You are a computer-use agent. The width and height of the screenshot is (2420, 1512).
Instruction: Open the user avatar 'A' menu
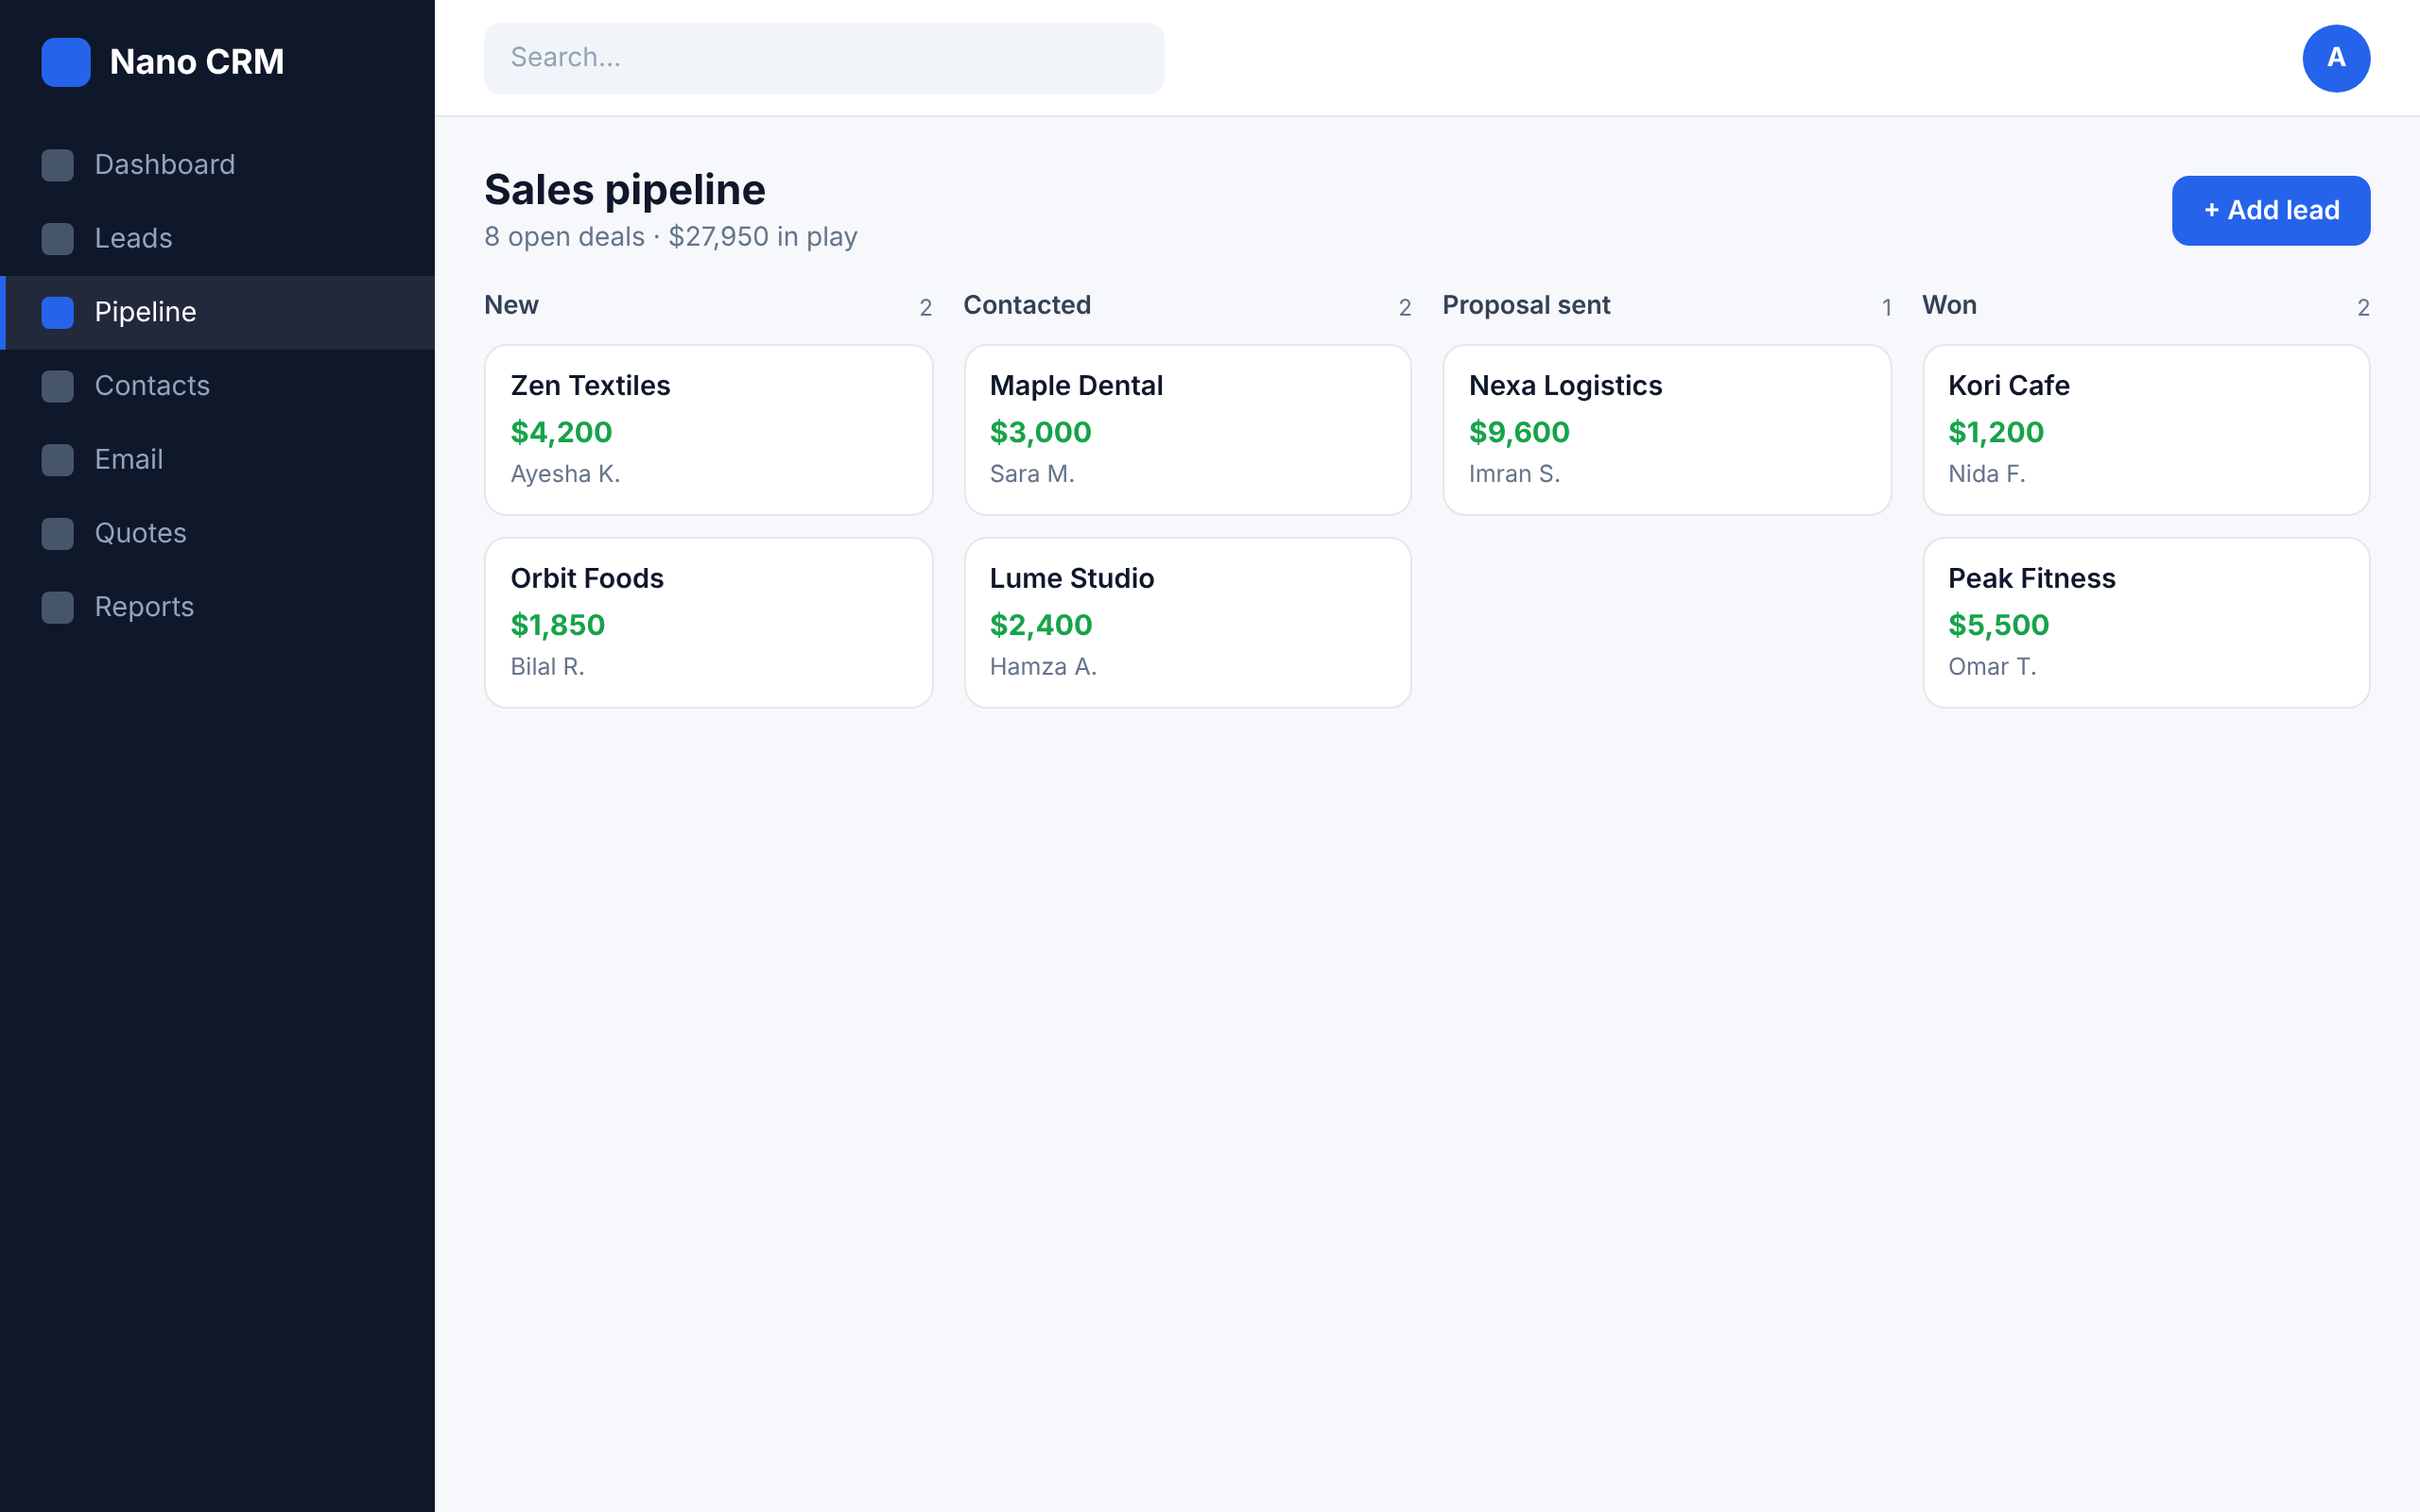click(2336, 58)
